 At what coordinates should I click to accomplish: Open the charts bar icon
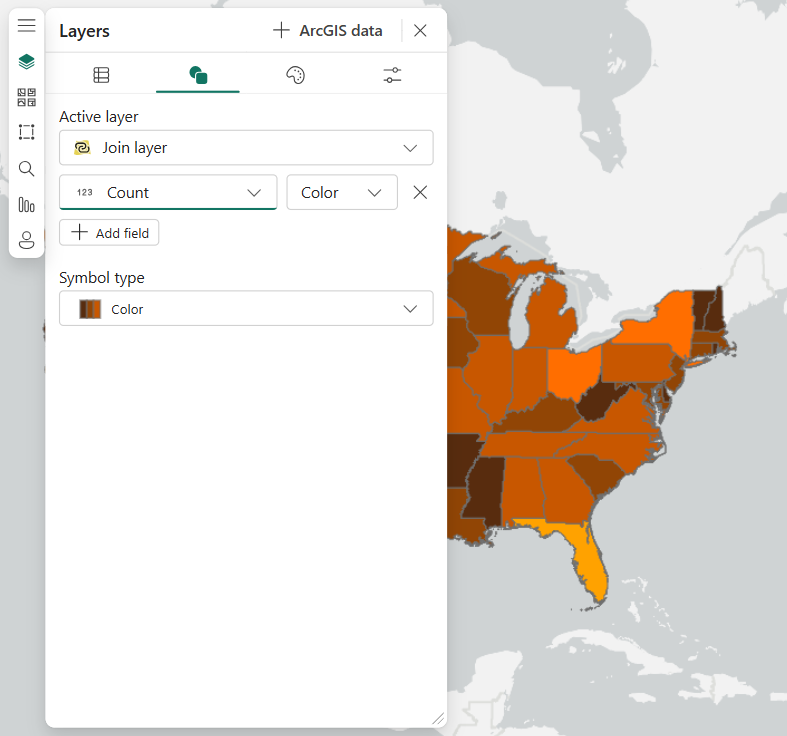[27, 204]
